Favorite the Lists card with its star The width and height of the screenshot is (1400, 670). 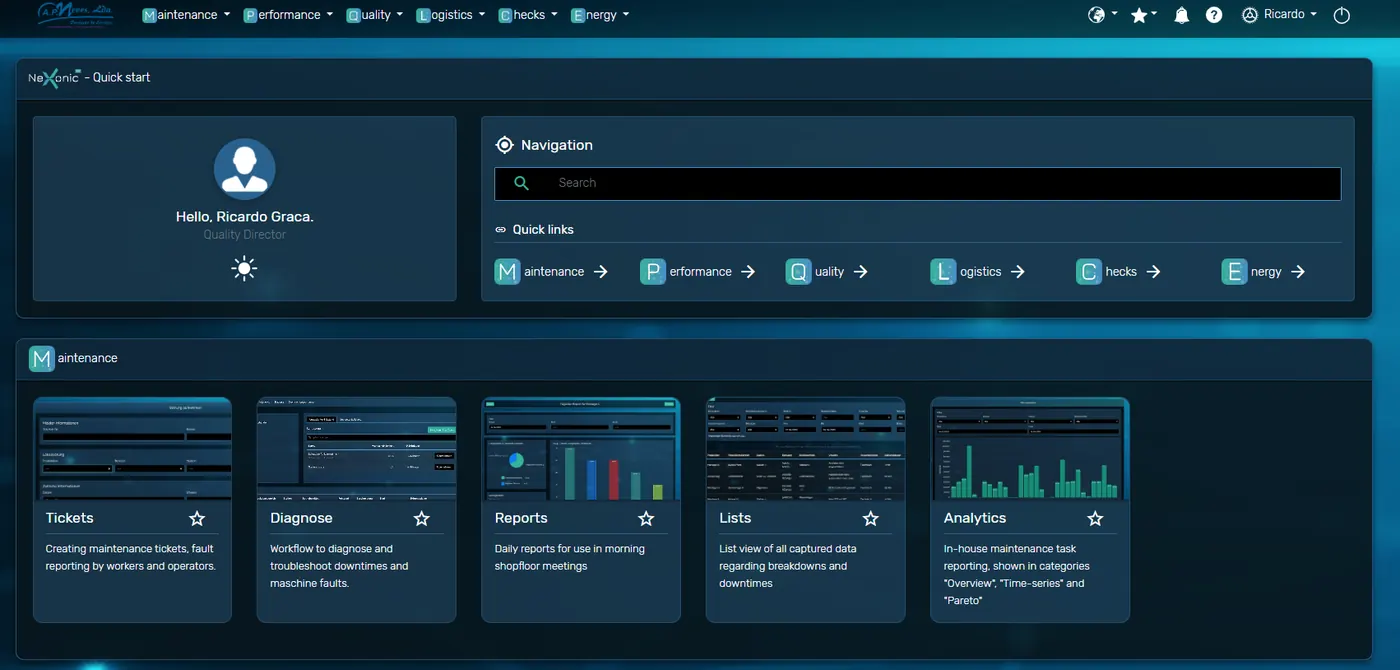click(871, 518)
